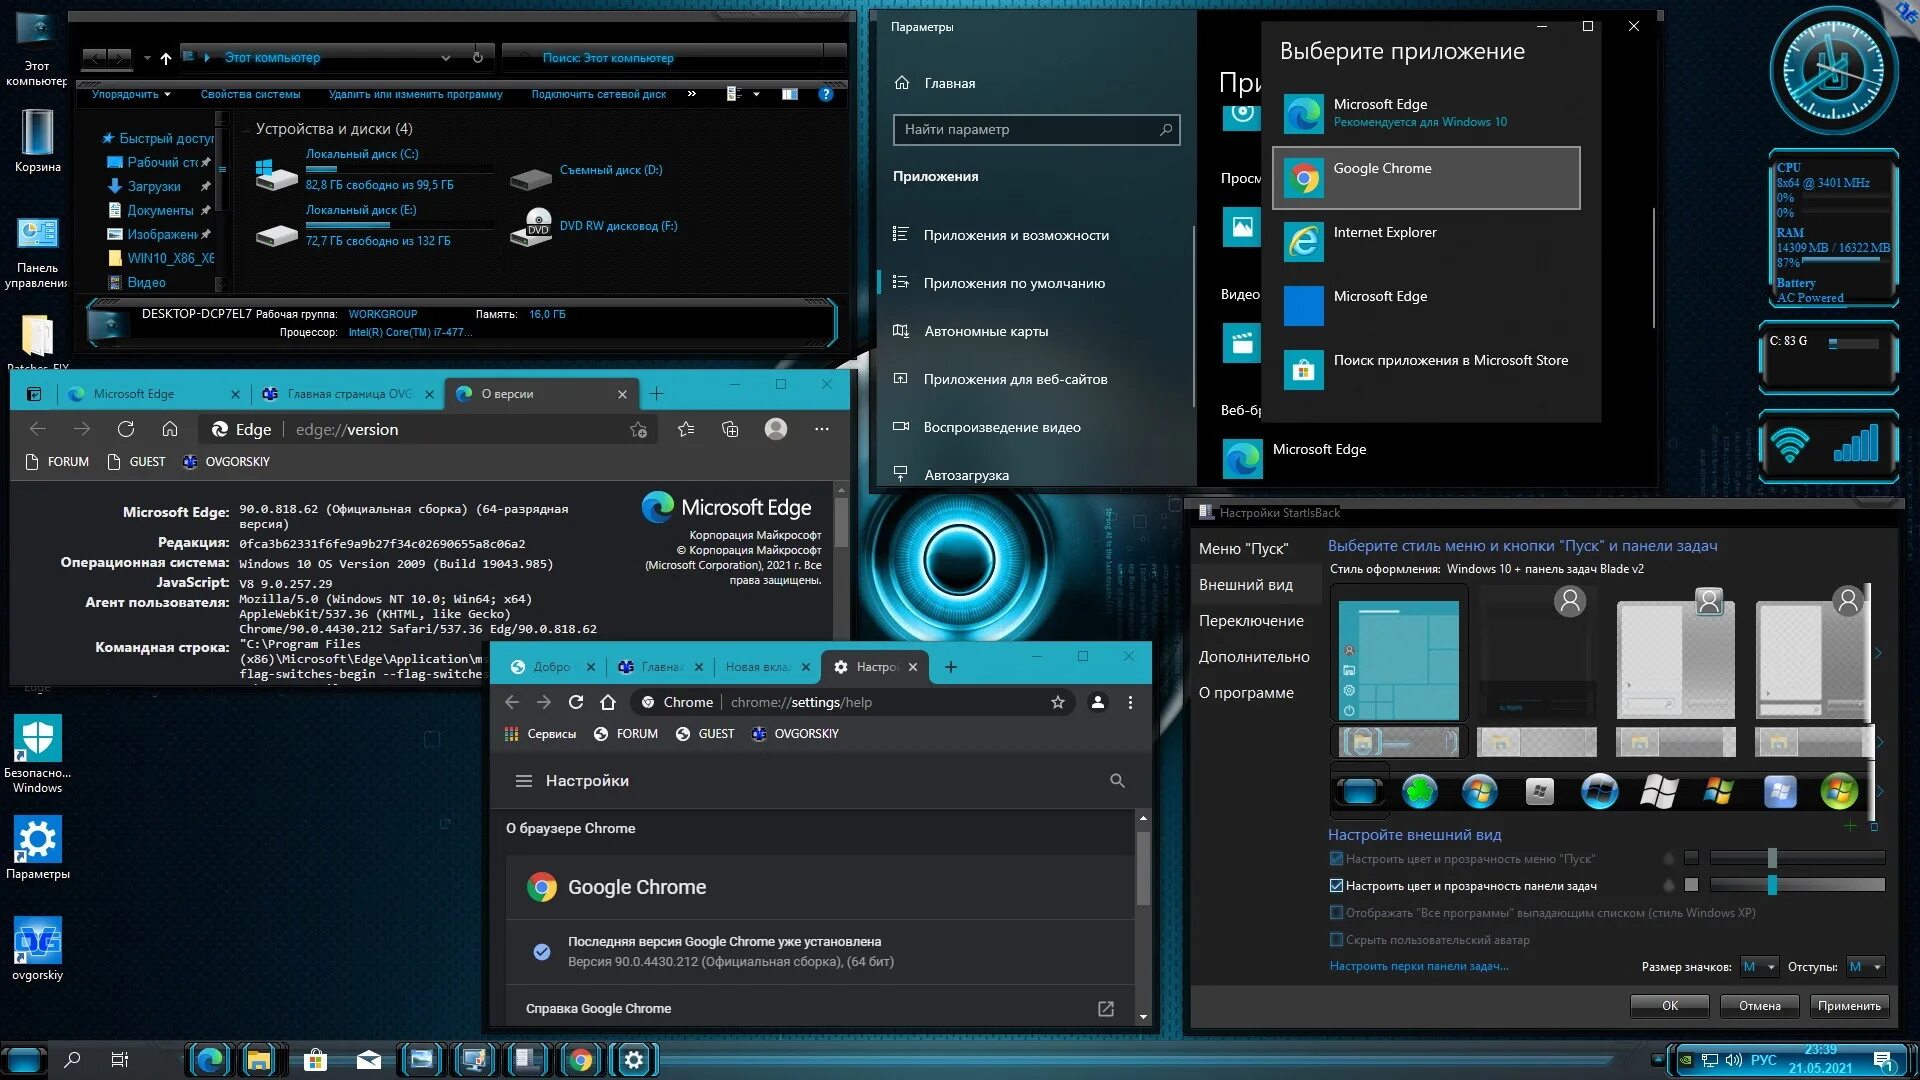Expand the Explorer address bar history dropdown

tap(446, 57)
